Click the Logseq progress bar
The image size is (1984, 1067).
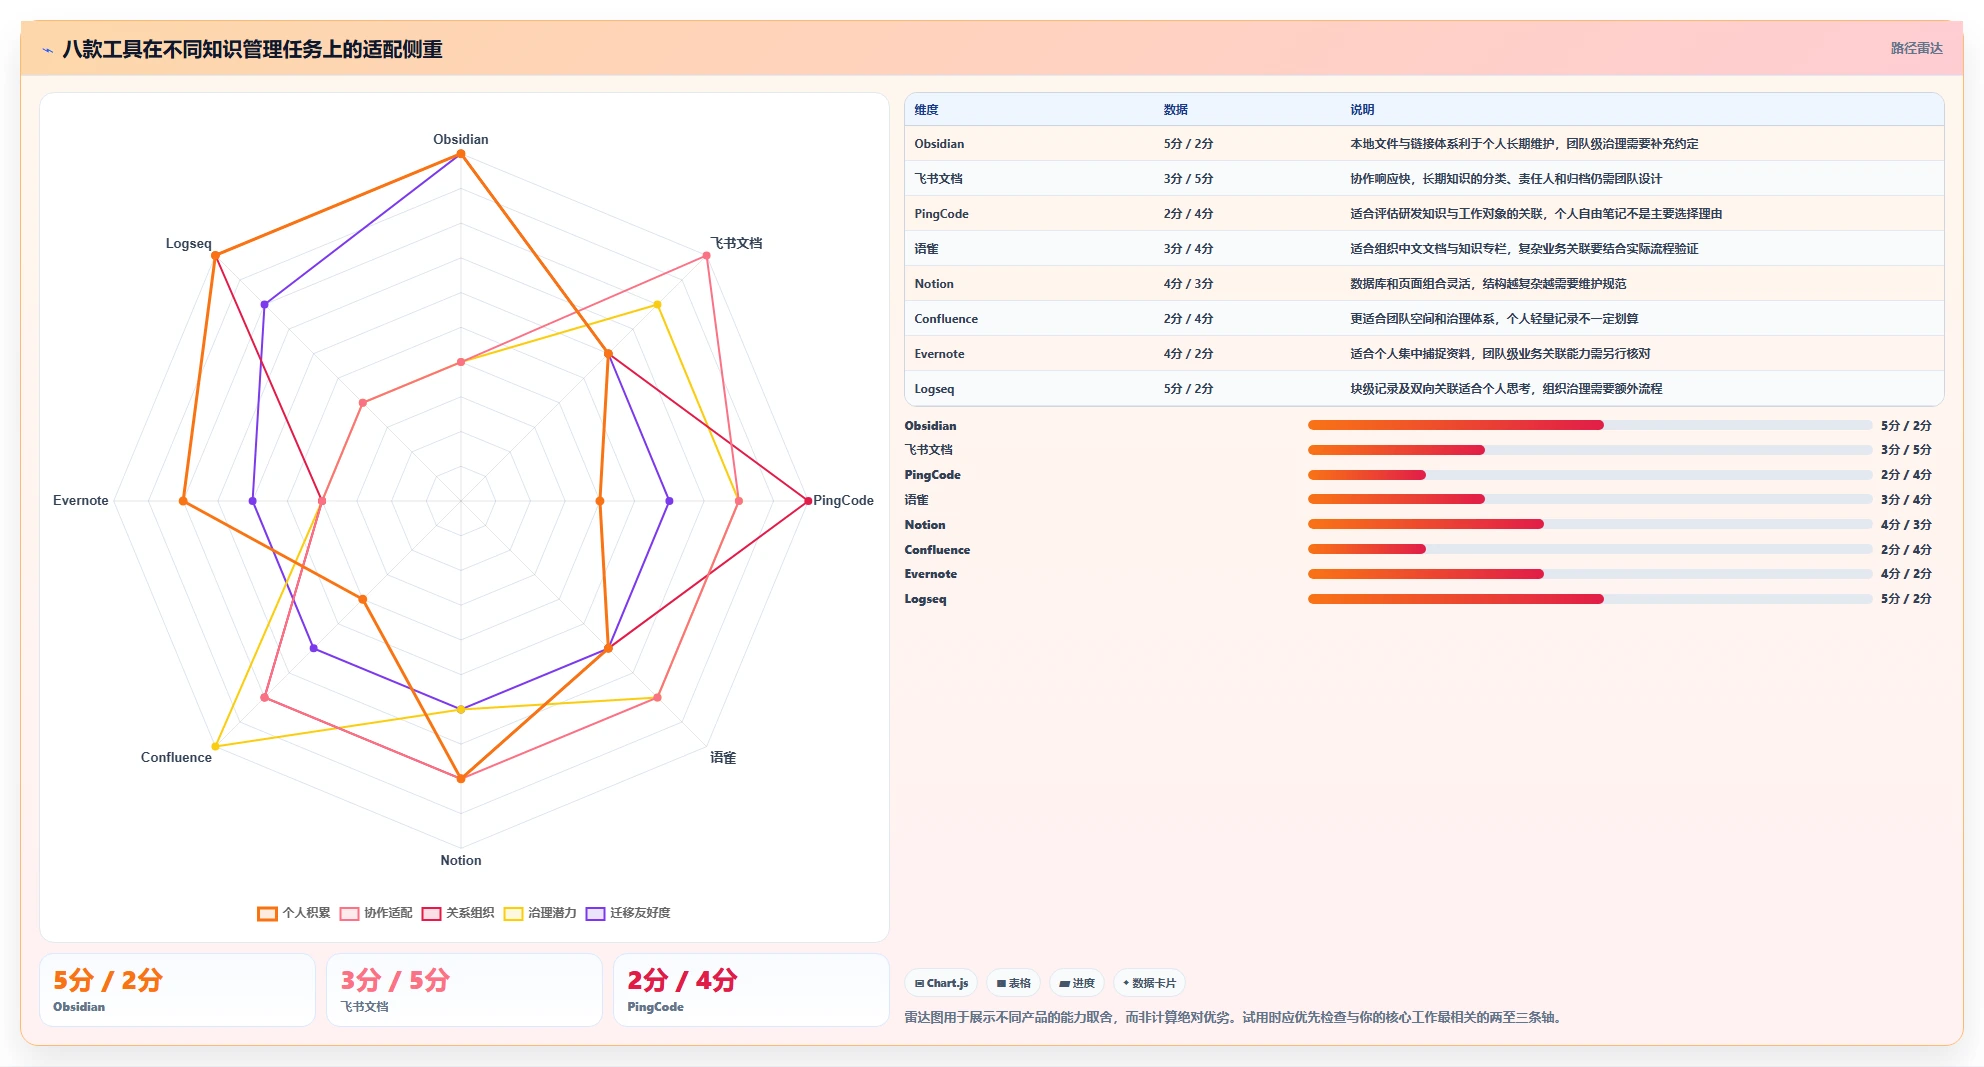point(1590,599)
